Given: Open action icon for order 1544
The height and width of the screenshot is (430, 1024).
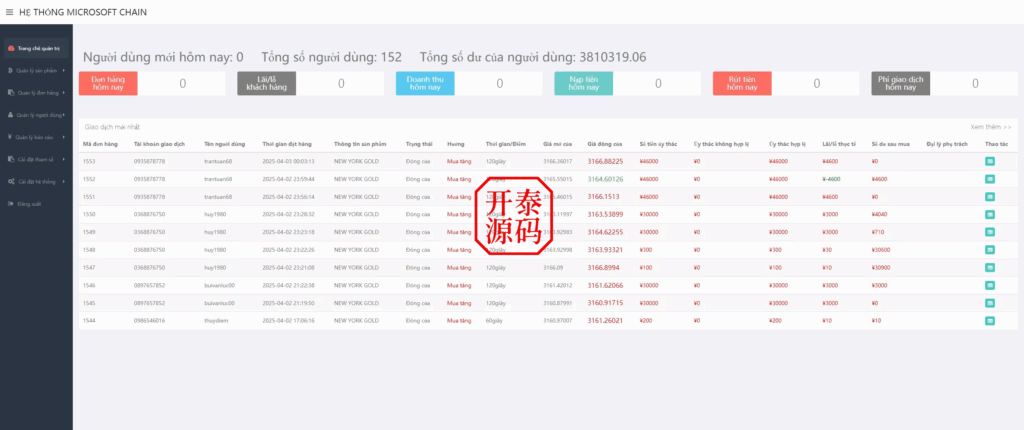Looking at the screenshot, I should pos(990,320).
